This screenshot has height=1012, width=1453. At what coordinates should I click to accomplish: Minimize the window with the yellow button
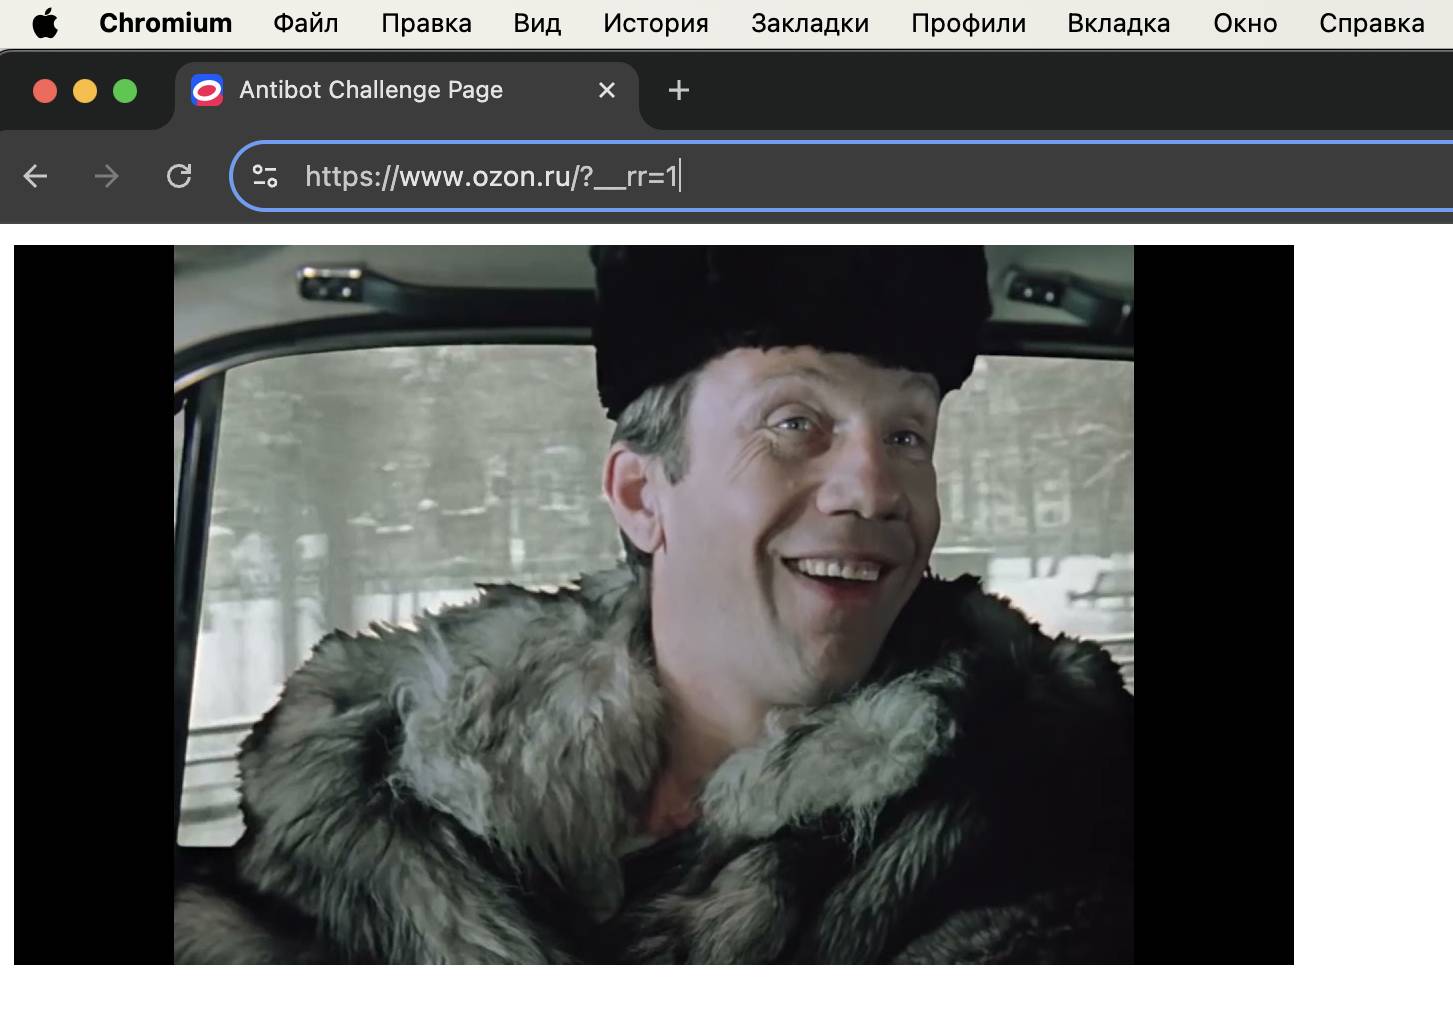click(85, 91)
